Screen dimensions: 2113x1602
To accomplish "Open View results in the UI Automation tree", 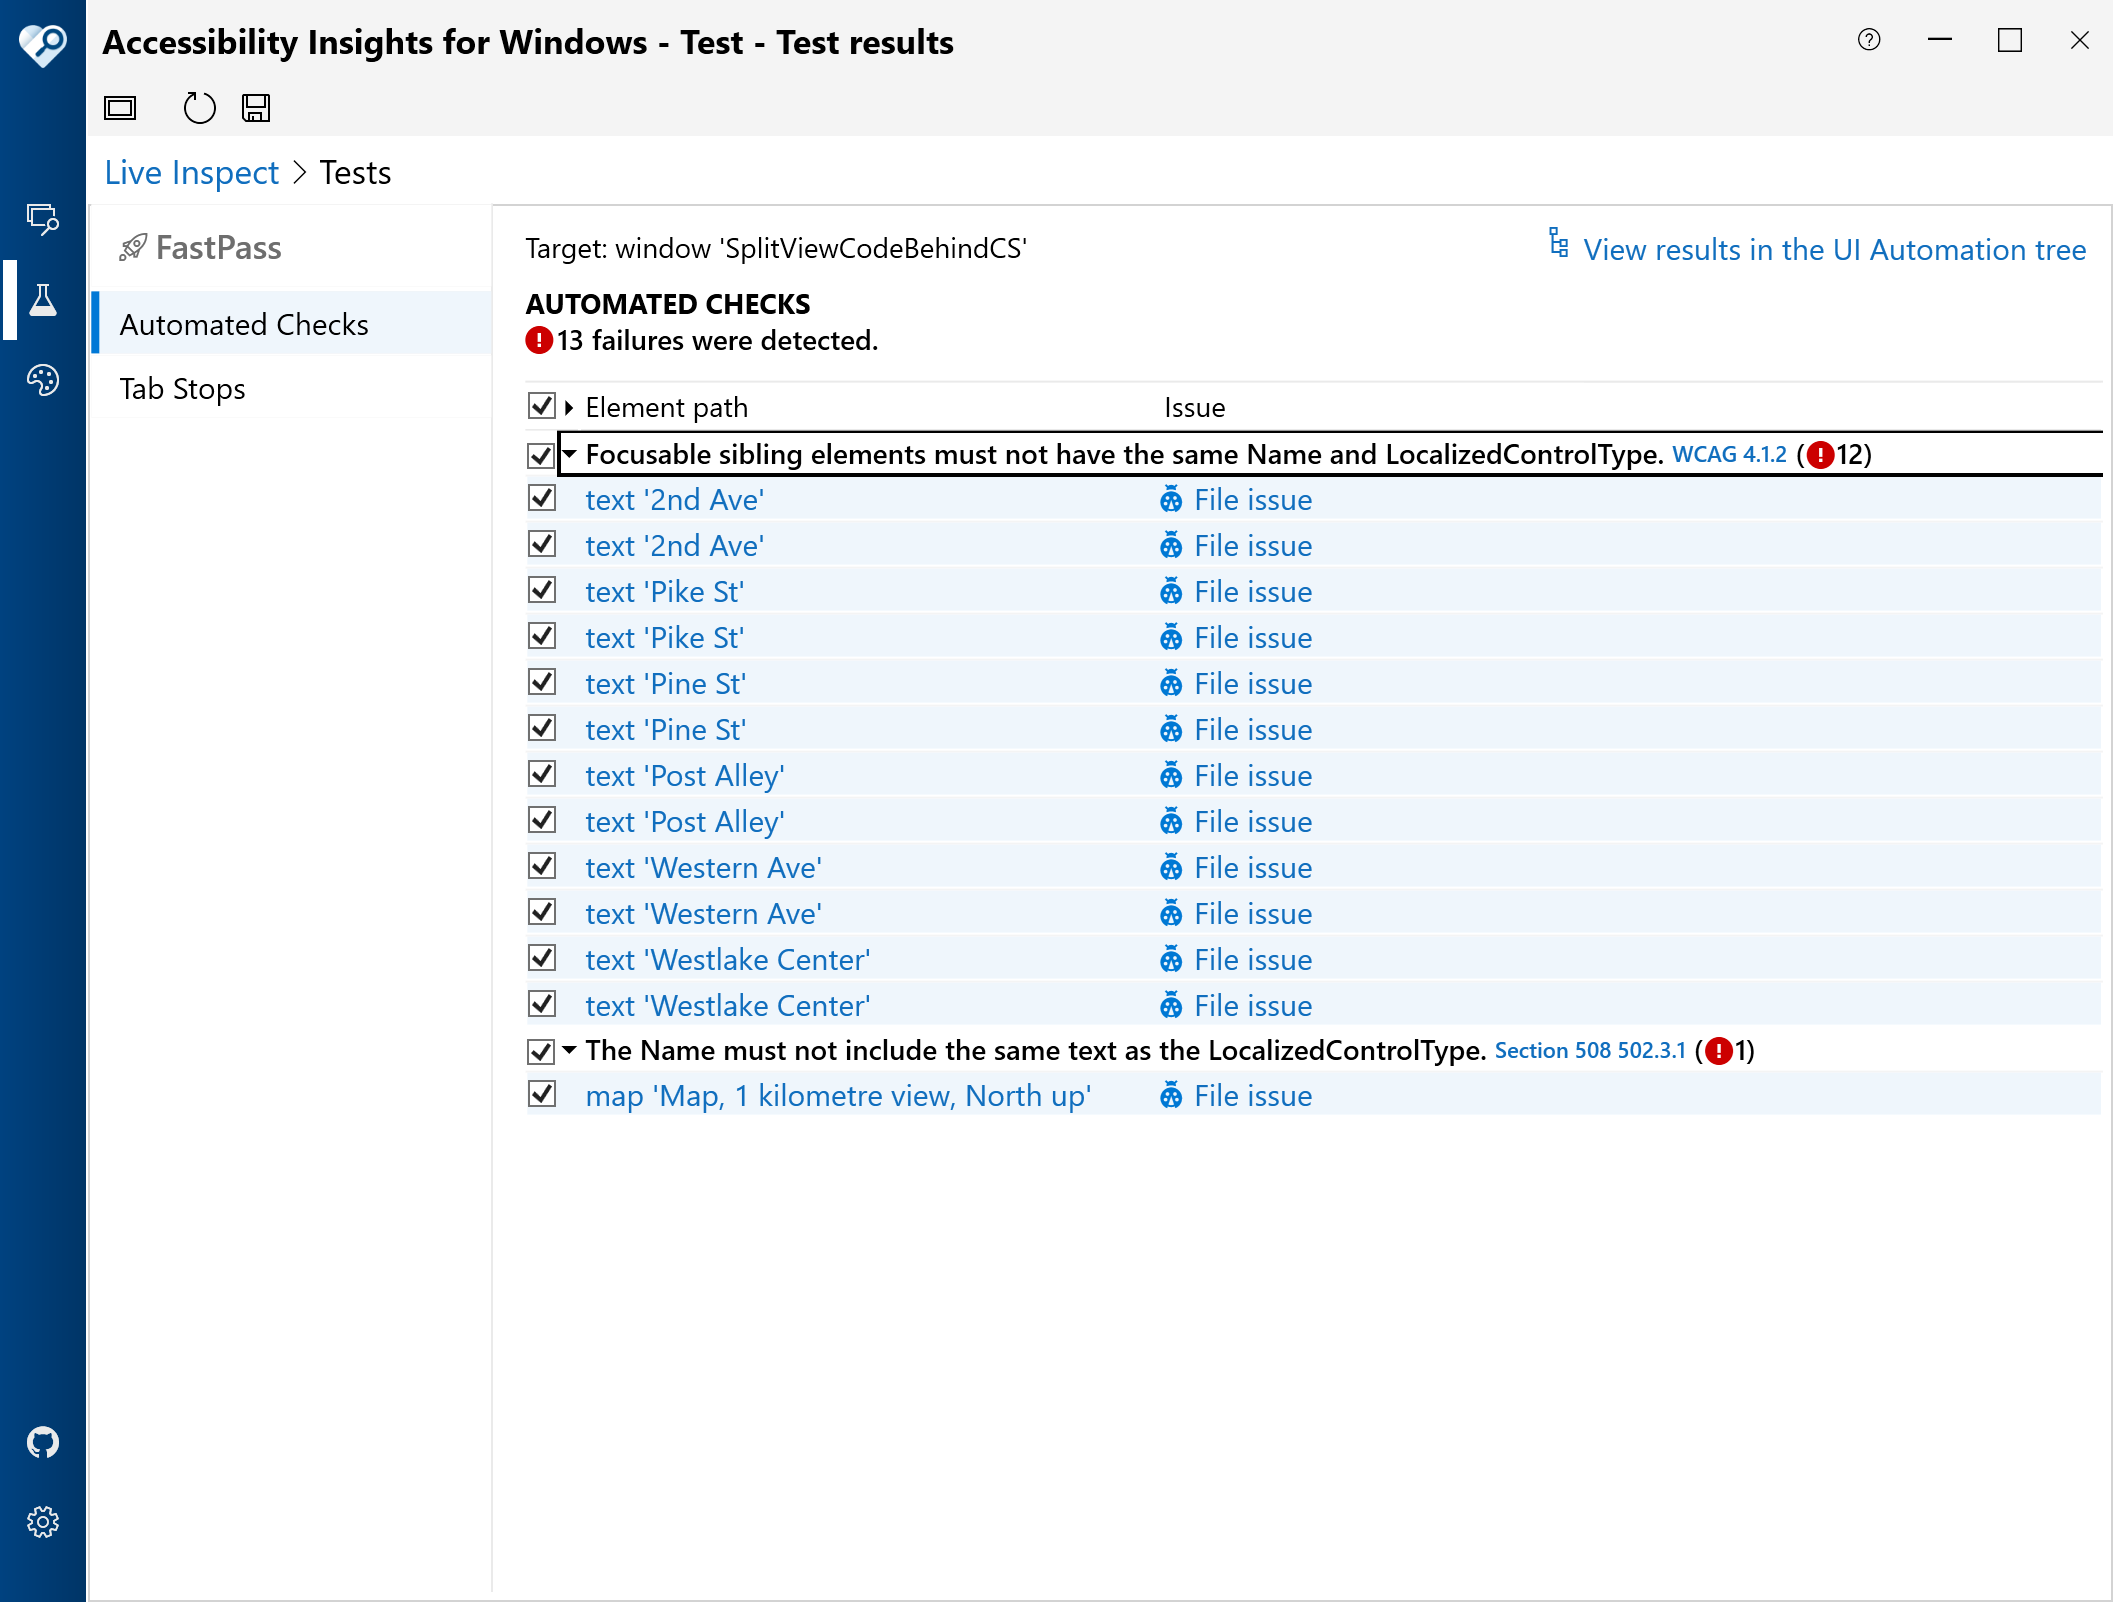I will pos(1834,249).
